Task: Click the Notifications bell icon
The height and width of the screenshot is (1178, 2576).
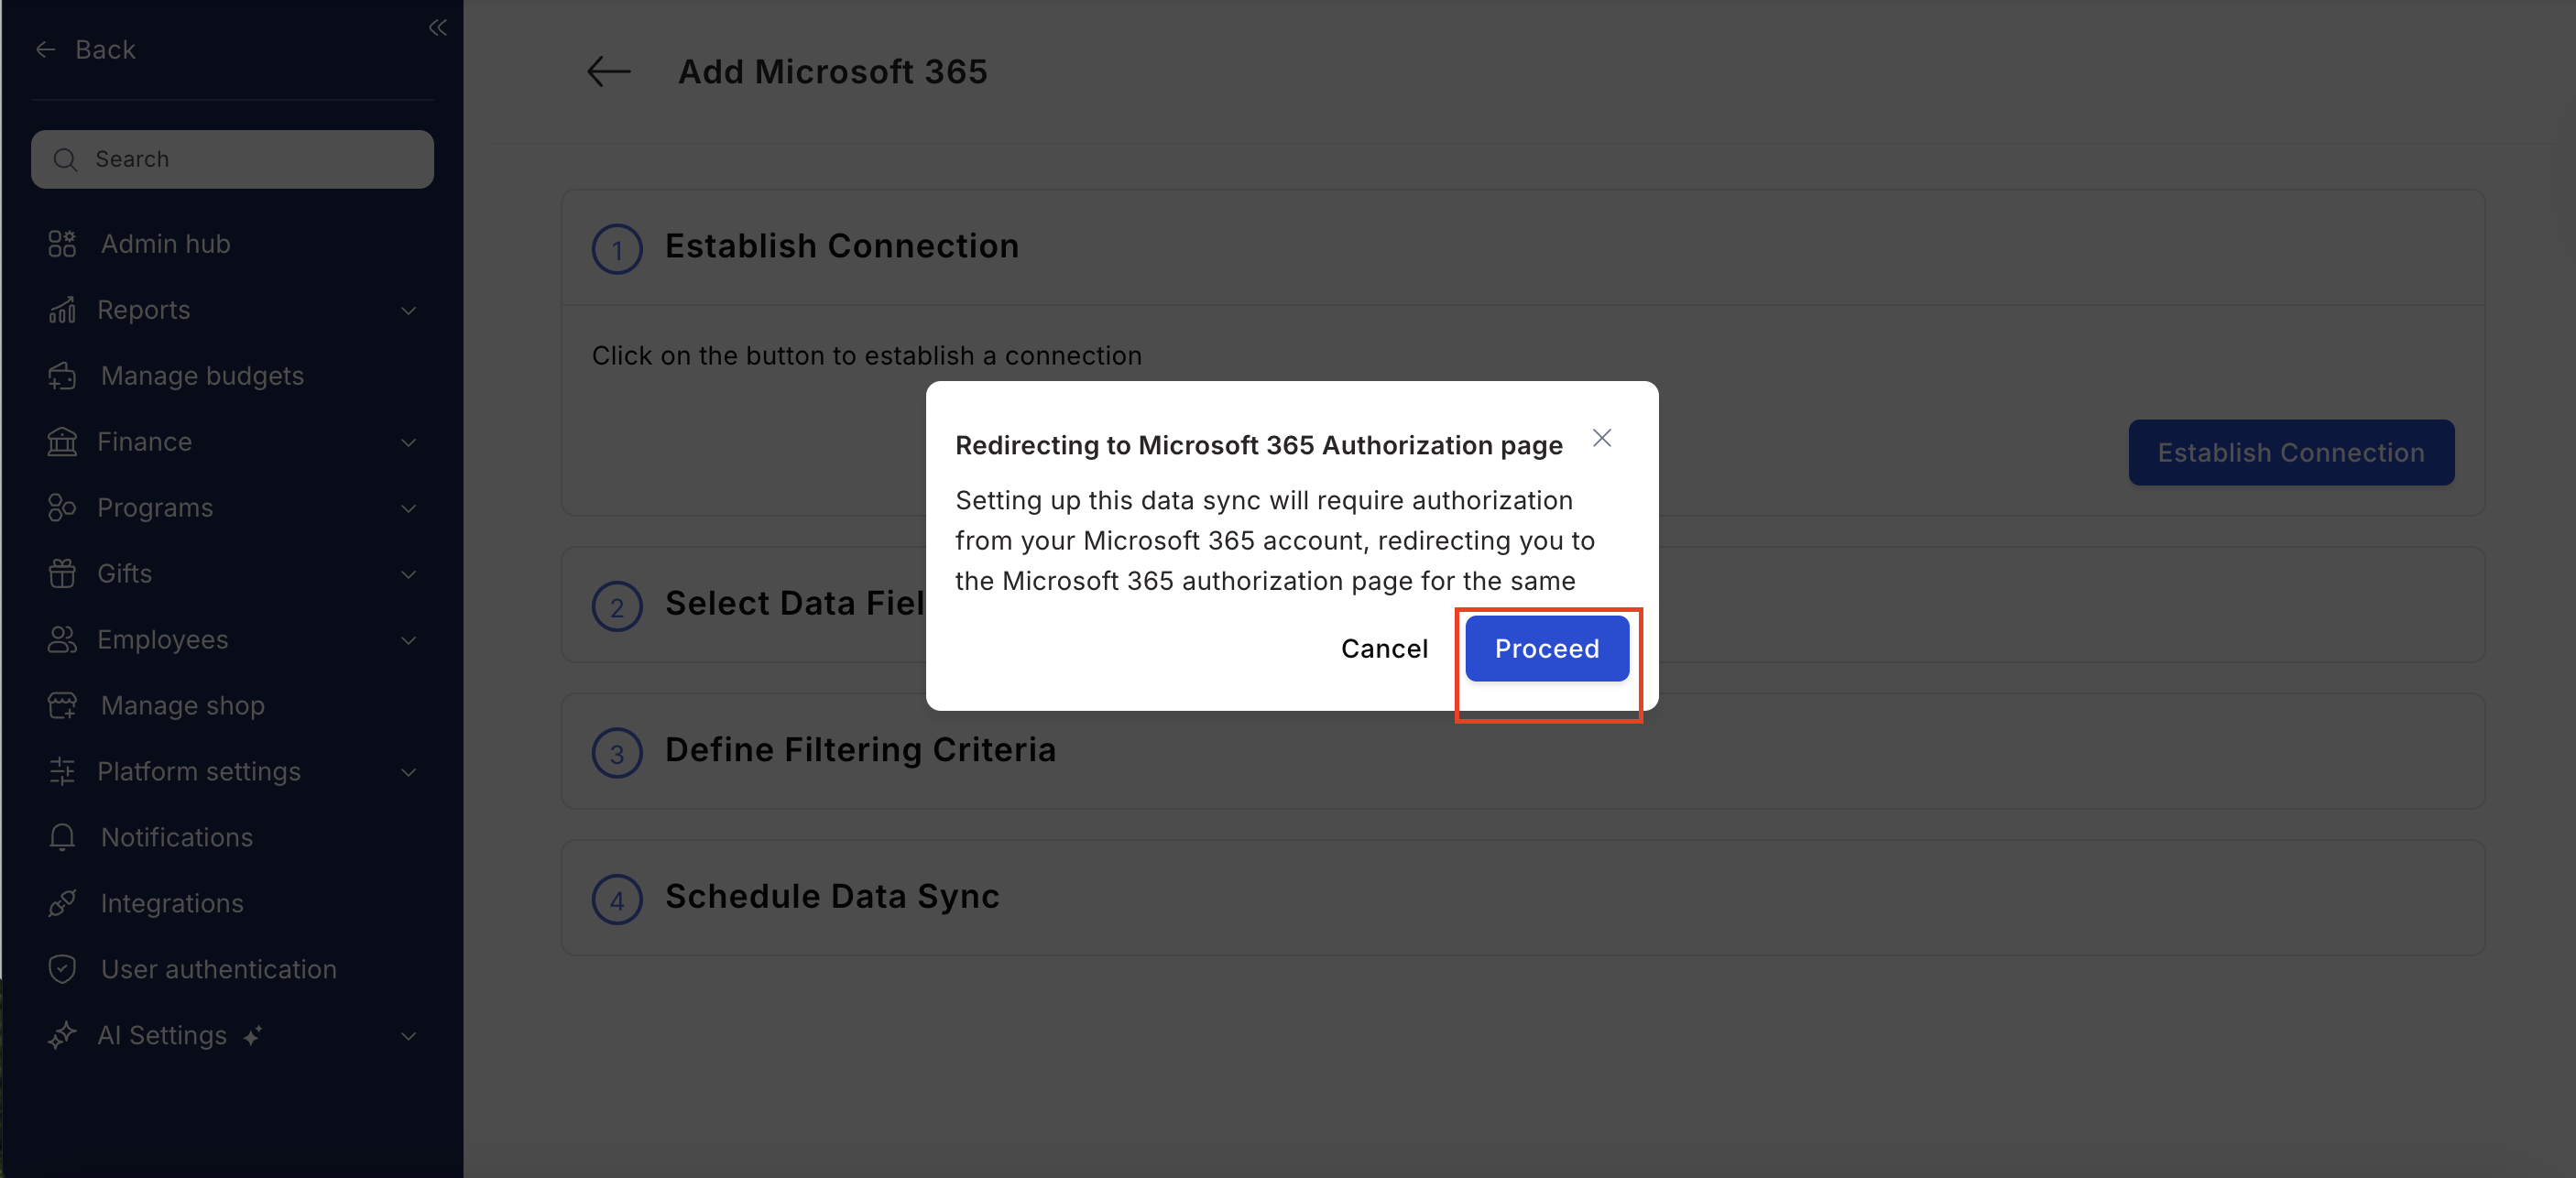Action: tap(62, 838)
